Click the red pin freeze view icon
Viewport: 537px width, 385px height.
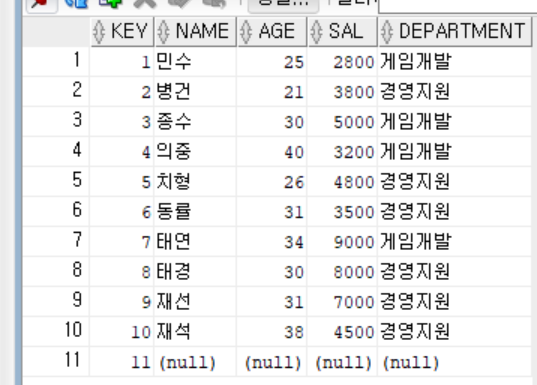[x=41, y=3]
